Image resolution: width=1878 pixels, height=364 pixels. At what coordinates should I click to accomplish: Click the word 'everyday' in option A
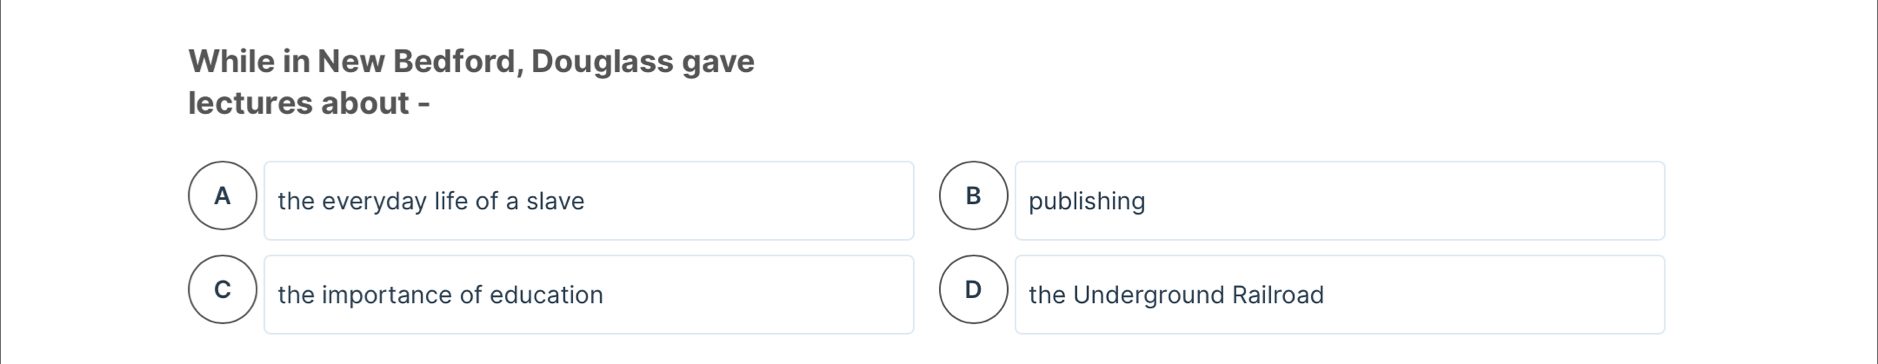coord(374,202)
